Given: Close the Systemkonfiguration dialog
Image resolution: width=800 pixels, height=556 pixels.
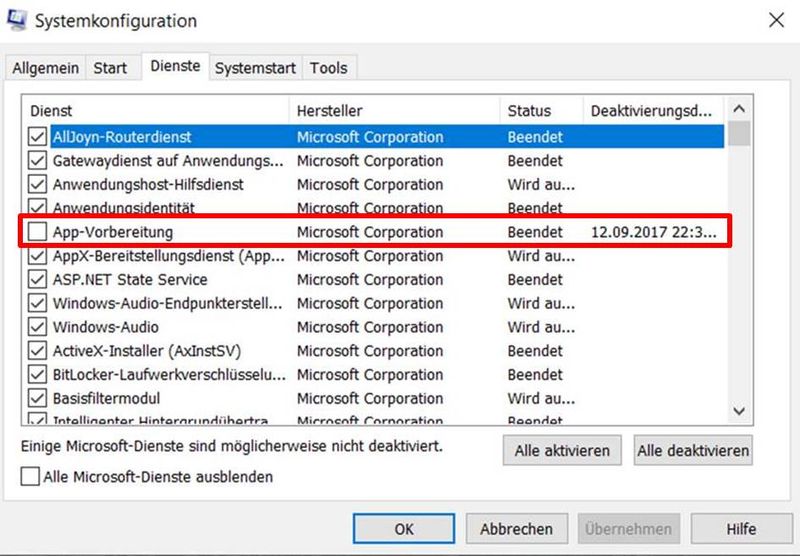Looking at the screenshot, I should (x=775, y=19).
